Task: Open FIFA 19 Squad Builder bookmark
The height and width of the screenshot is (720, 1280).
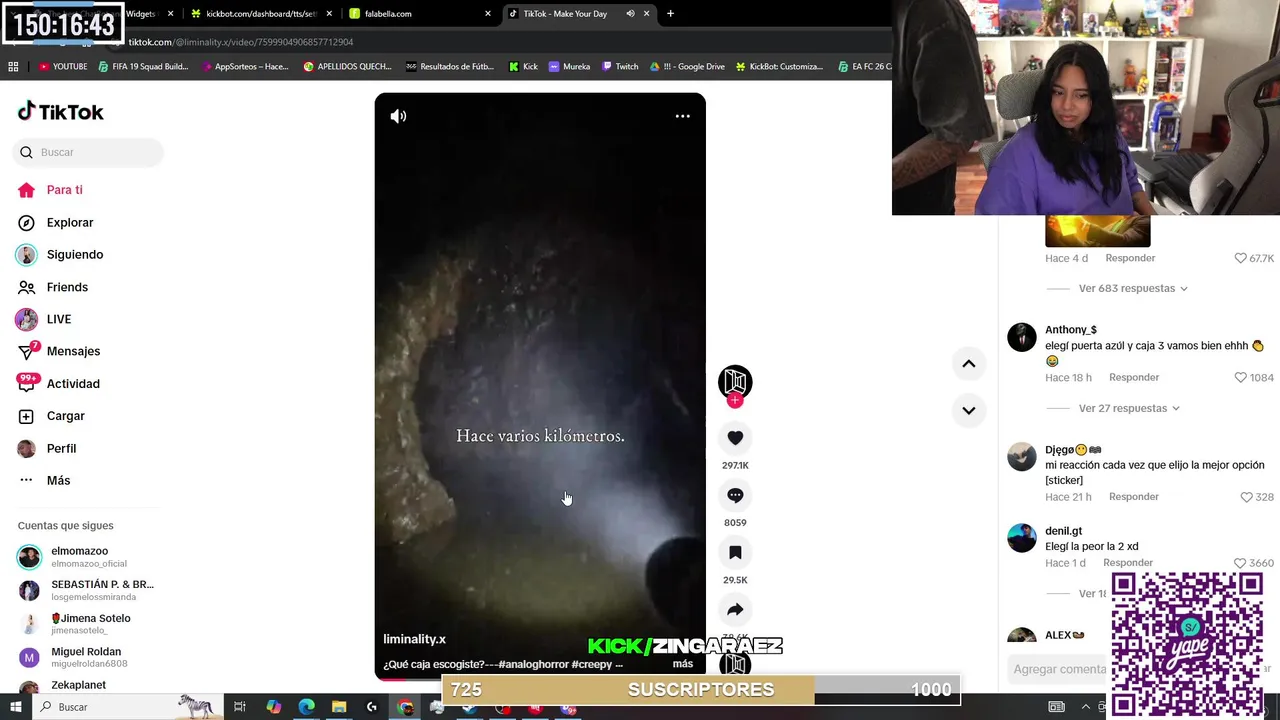Action: pyautogui.click(x=143, y=67)
